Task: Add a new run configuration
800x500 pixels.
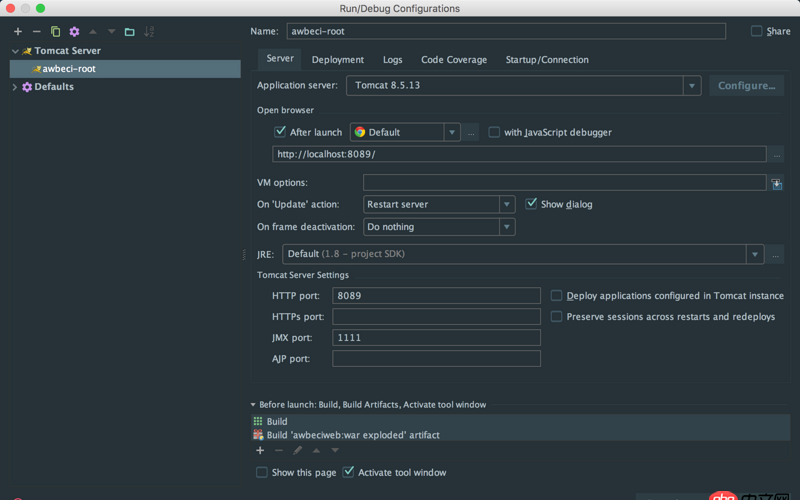Action: pos(18,32)
